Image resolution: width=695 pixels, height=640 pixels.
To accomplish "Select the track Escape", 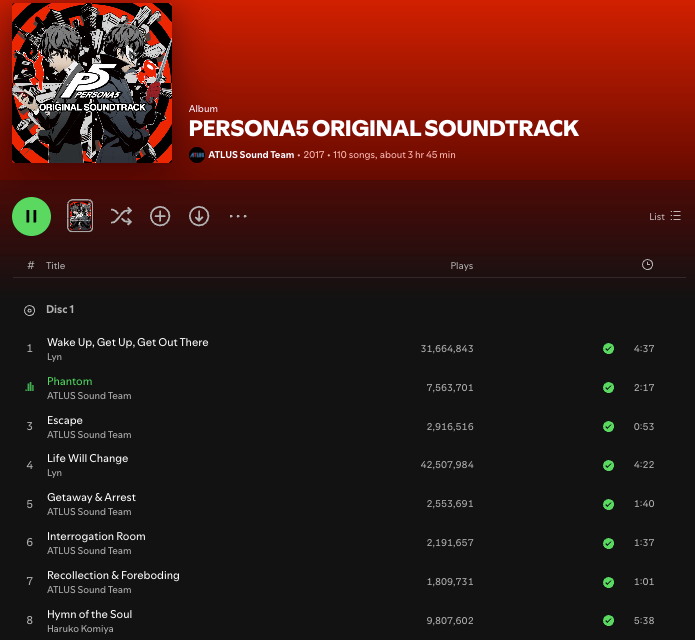I will [65, 420].
